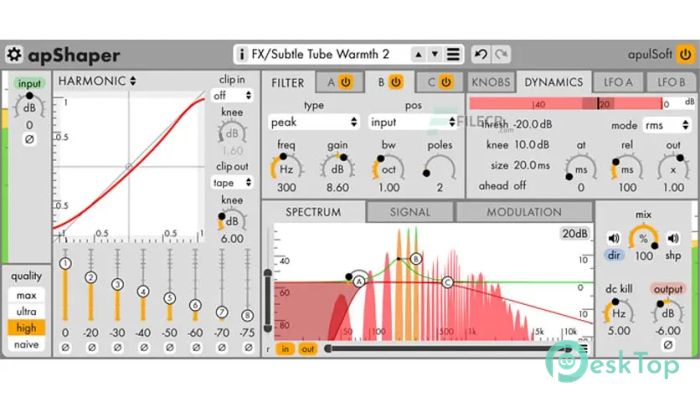Open the filter pos dropdown showing input
Image resolution: width=700 pixels, height=400 pixels.
(x=413, y=122)
